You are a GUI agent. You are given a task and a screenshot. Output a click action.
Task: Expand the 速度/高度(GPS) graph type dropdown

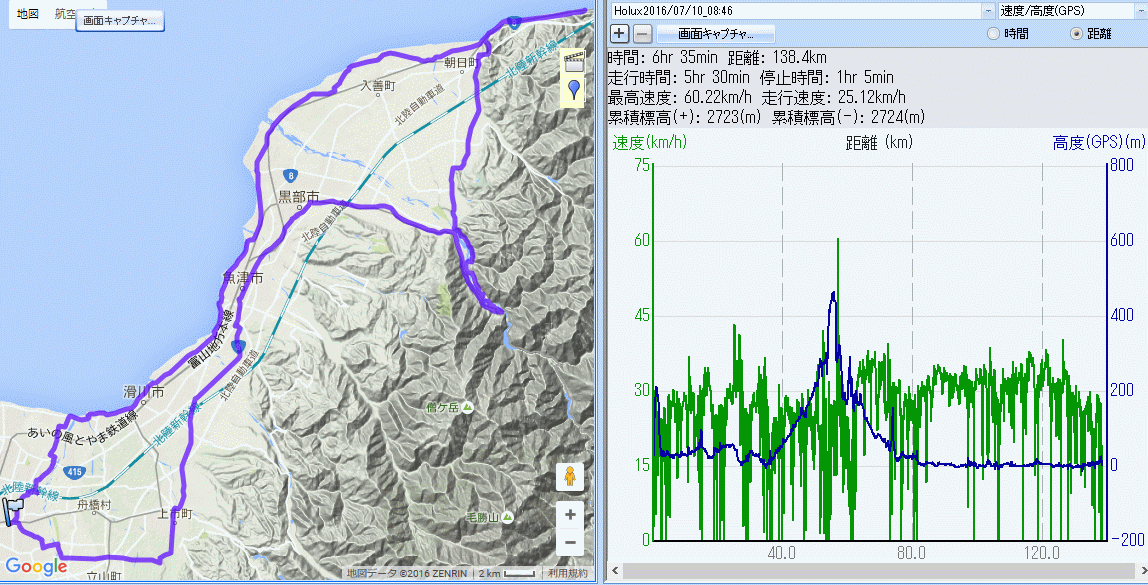1140,10
